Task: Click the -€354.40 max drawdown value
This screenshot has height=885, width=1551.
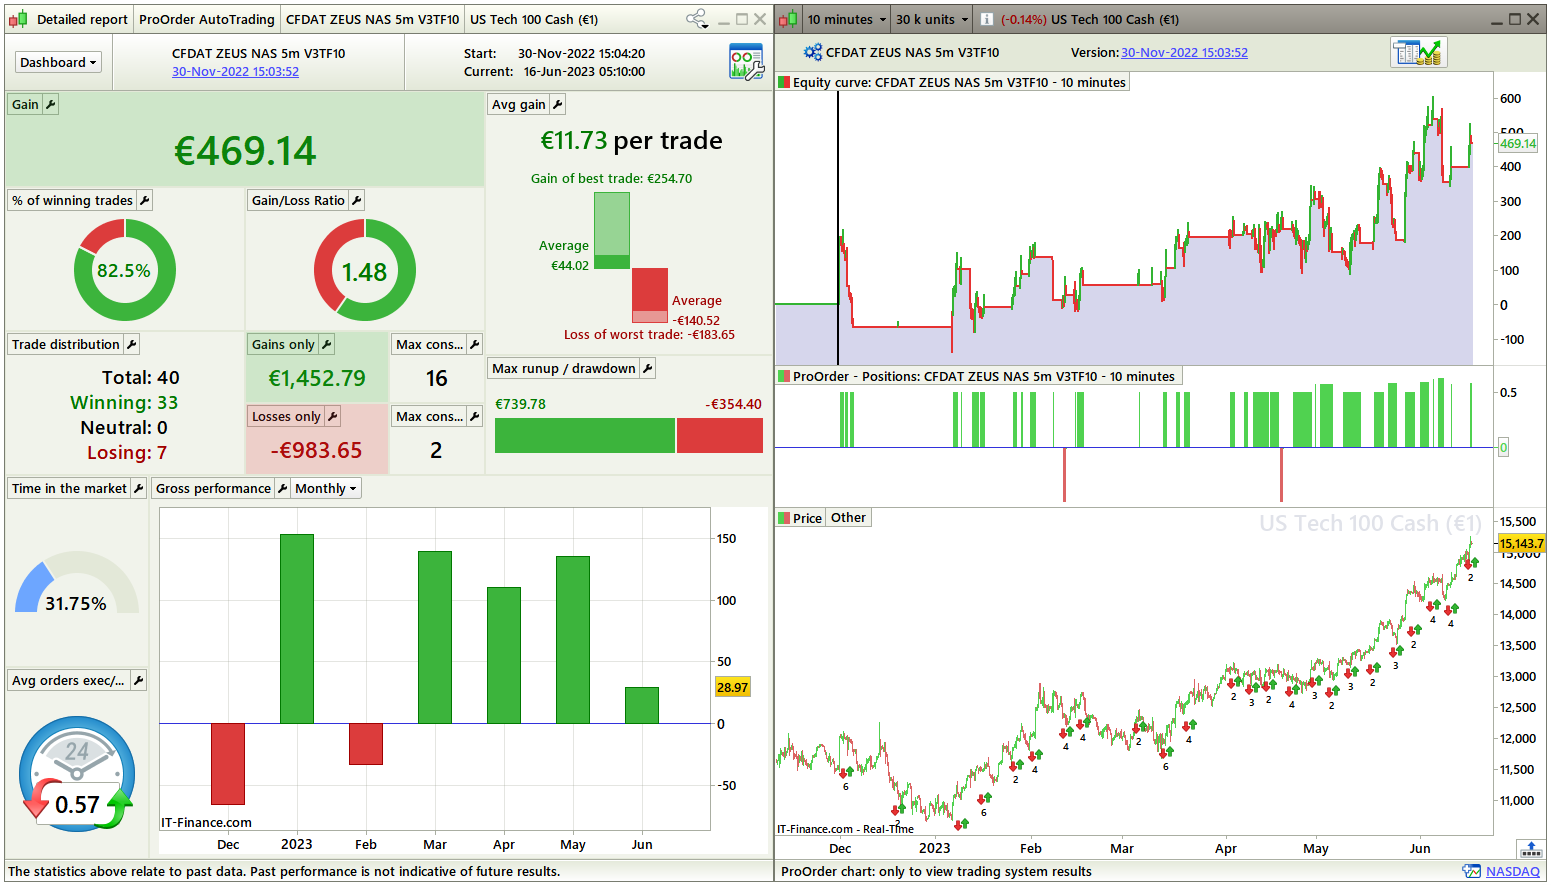Action: (733, 404)
